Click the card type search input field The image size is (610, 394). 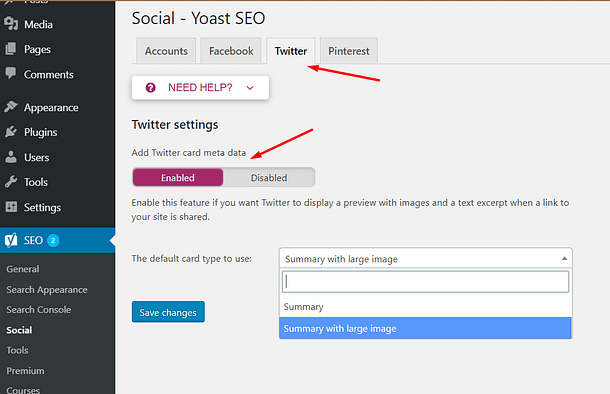425,282
